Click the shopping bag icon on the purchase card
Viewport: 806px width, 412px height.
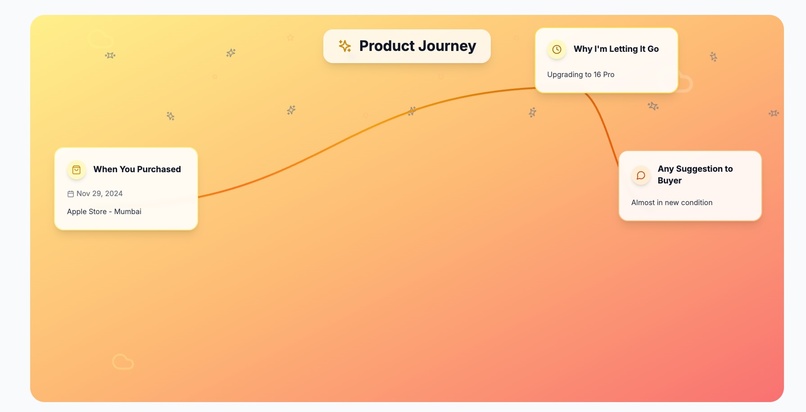76,170
